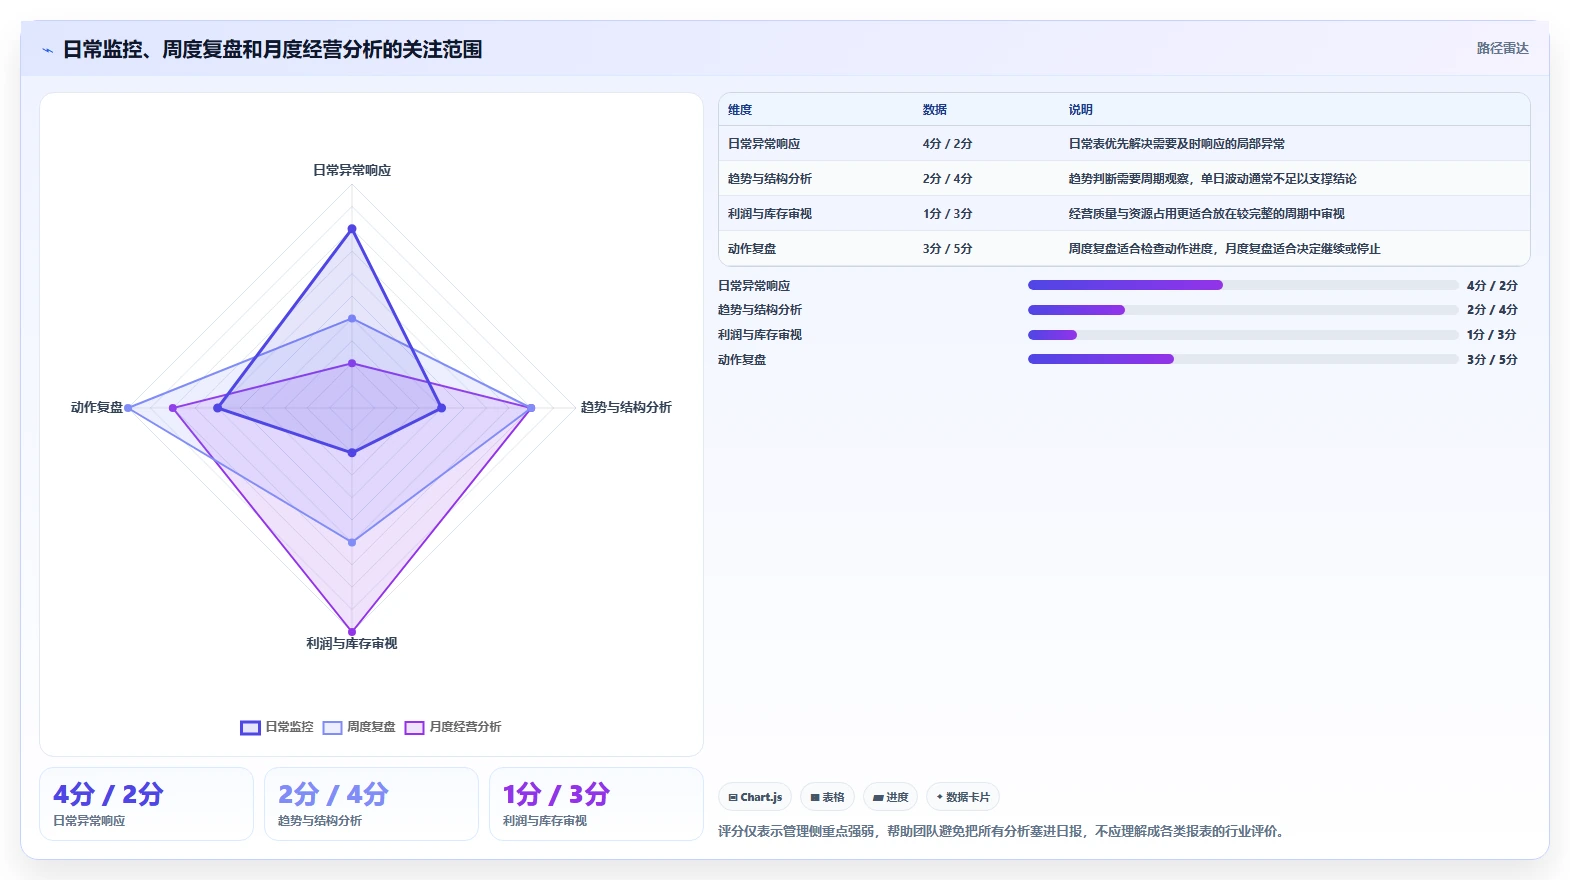Toggle the 月度经营分析 legend series
This screenshot has width=1570, height=880.
[x=453, y=727]
